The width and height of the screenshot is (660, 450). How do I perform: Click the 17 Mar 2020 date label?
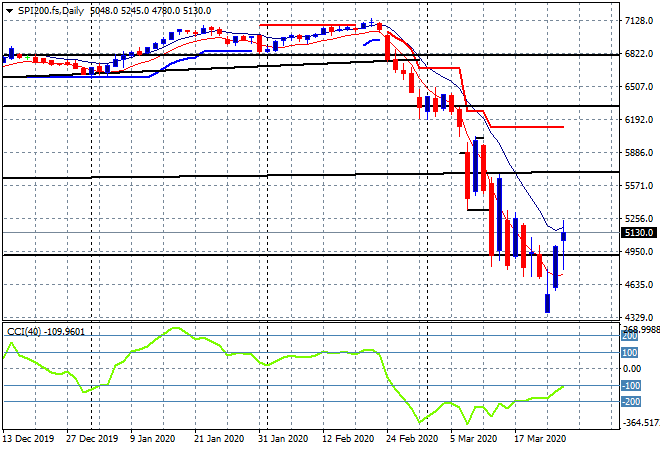(x=540, y=439)
